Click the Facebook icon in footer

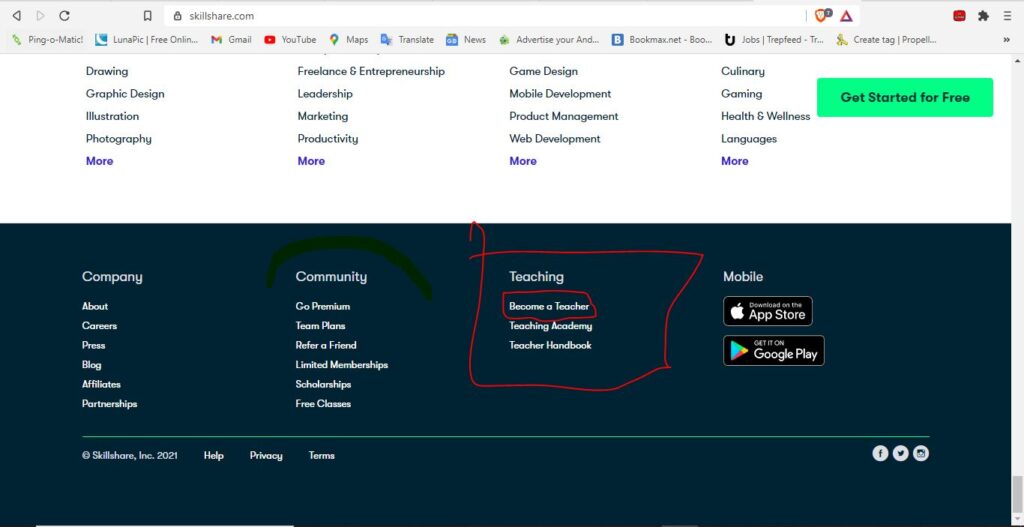pos(880,453)
